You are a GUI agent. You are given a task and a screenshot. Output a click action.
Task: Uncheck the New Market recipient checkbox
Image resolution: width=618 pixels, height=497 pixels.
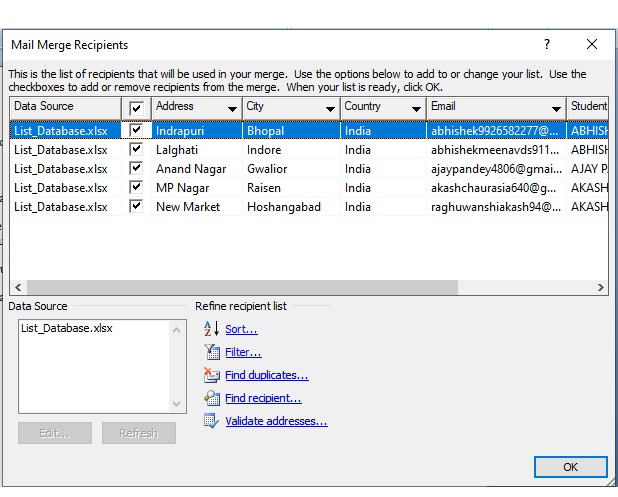pyautogui.click(x=136, y=206)
